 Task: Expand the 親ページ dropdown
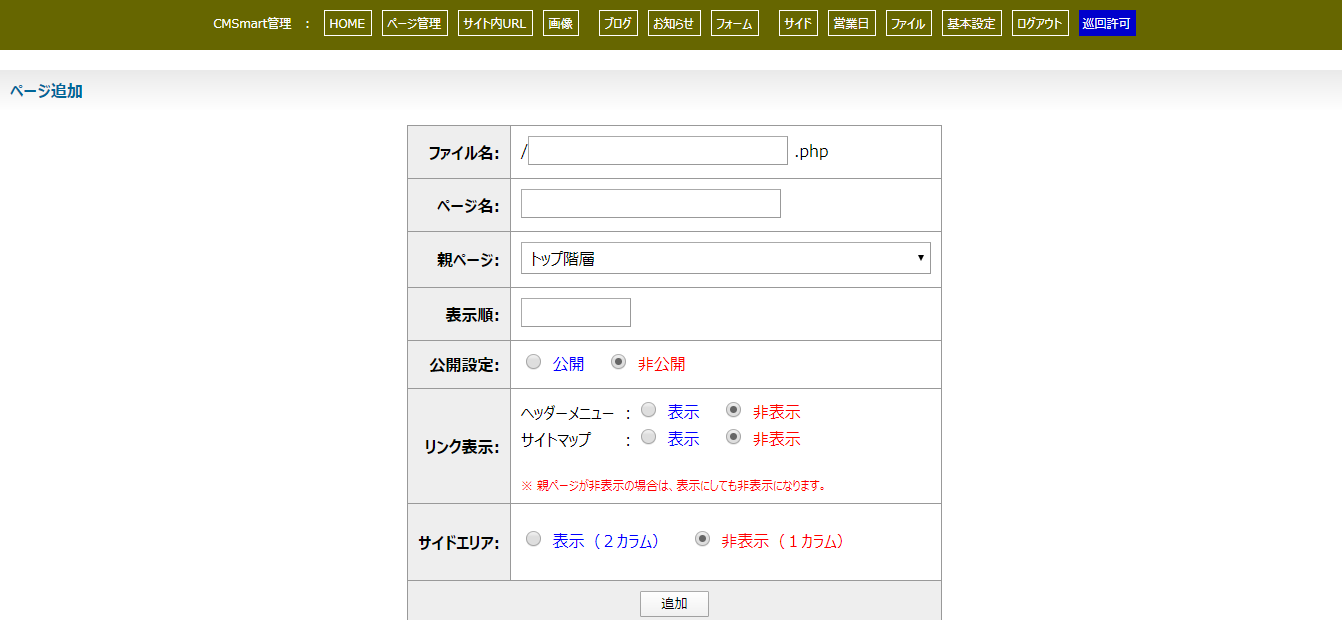(x=725, y=258)
